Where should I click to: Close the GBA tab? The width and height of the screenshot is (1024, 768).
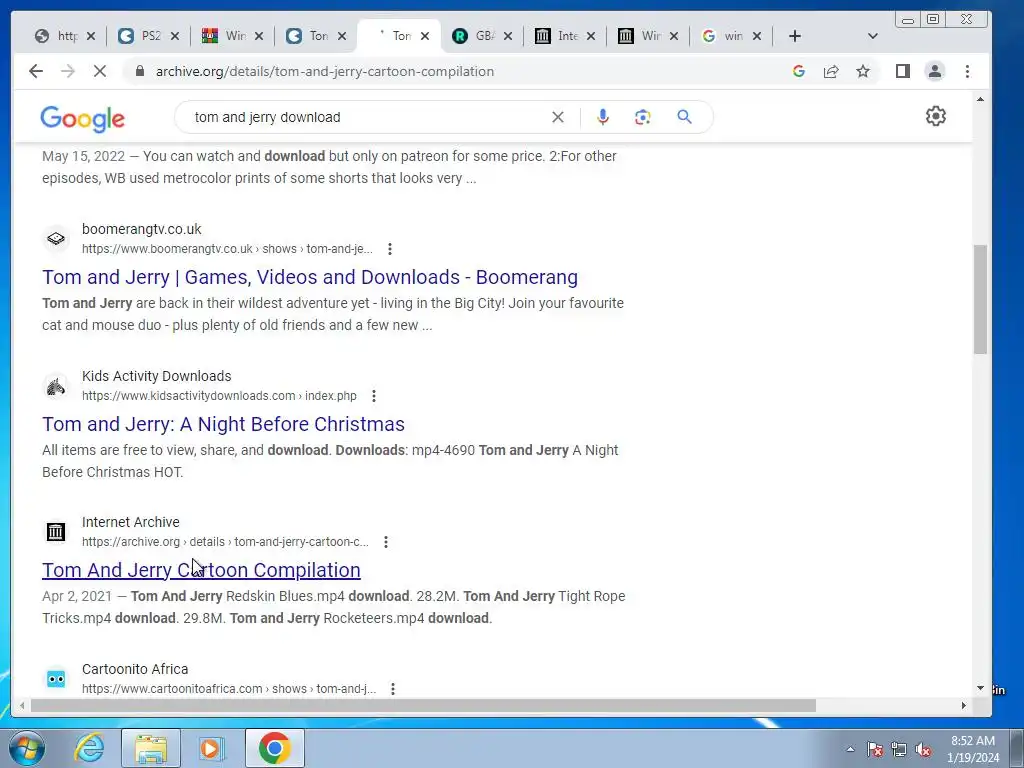click(x=507, y=36)
